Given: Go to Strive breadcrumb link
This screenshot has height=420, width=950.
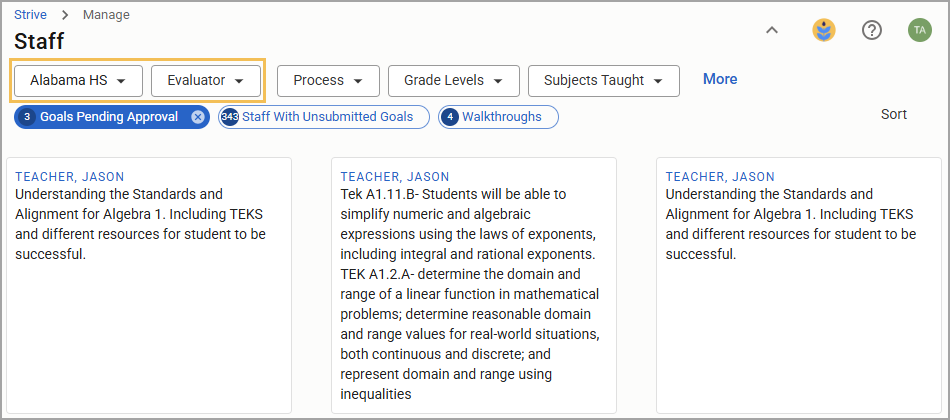Looking at the screenshot, I should click(30, 15).
